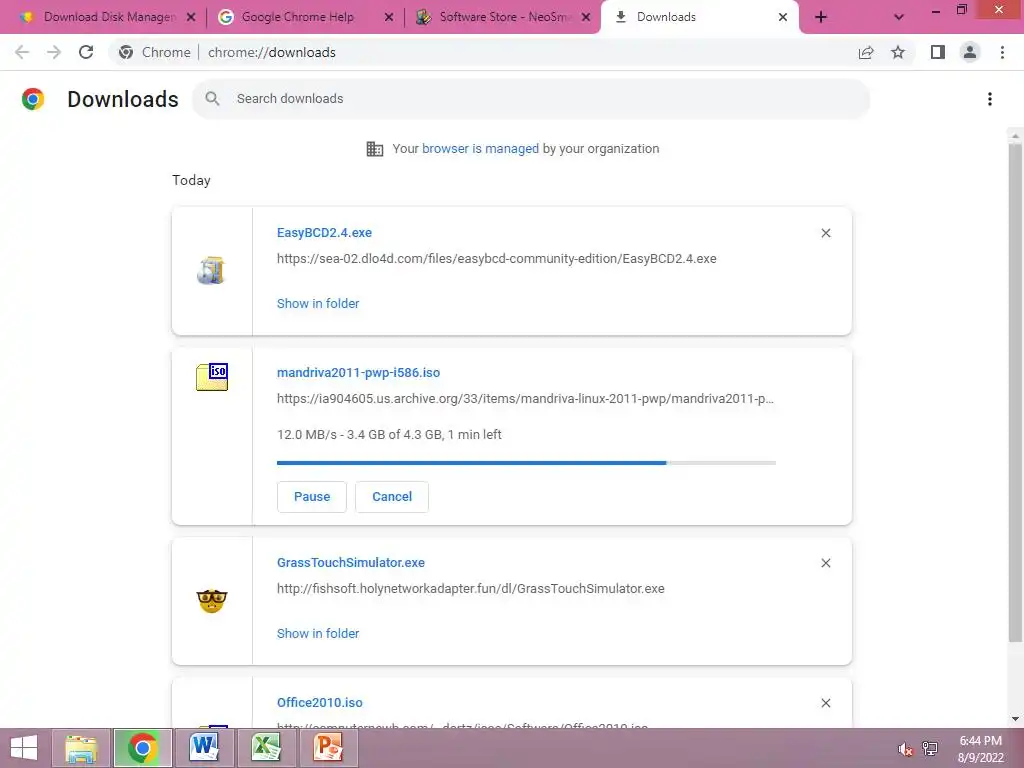This screenshot has height=768, width=1024.
Task: Remove GrassTouchSimulator.exe from the list
Action: (825, 563)
